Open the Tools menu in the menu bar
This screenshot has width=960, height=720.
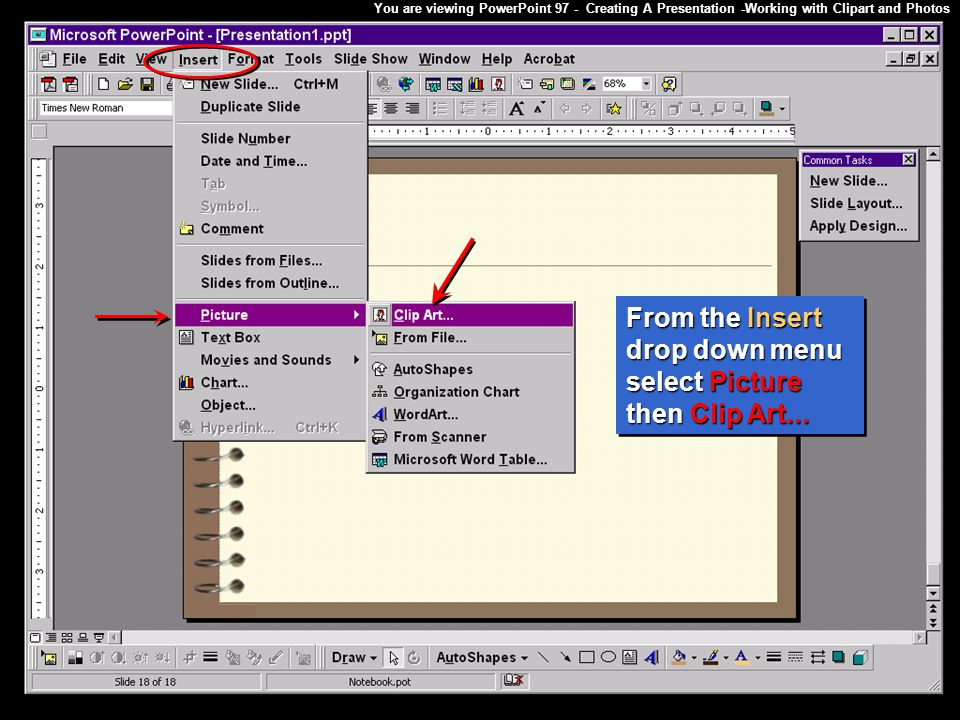pos(303,59)
